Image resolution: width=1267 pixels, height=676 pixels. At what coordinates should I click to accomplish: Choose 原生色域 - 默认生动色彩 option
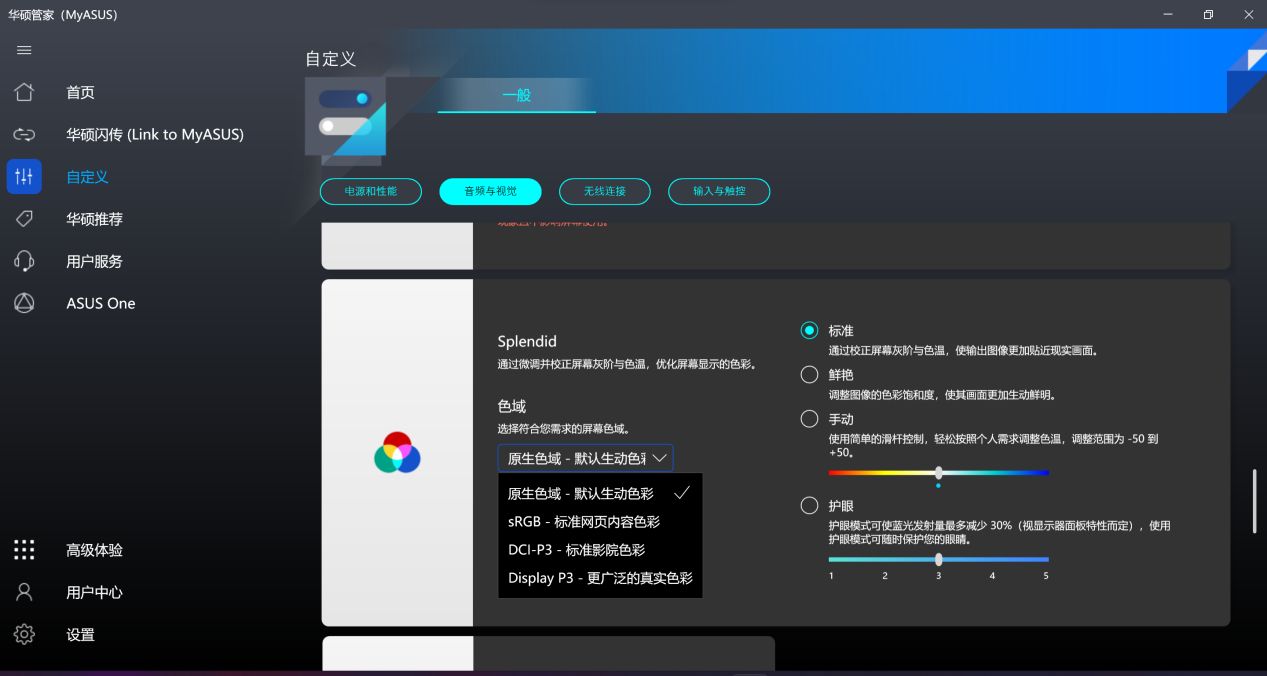(600, 493)
